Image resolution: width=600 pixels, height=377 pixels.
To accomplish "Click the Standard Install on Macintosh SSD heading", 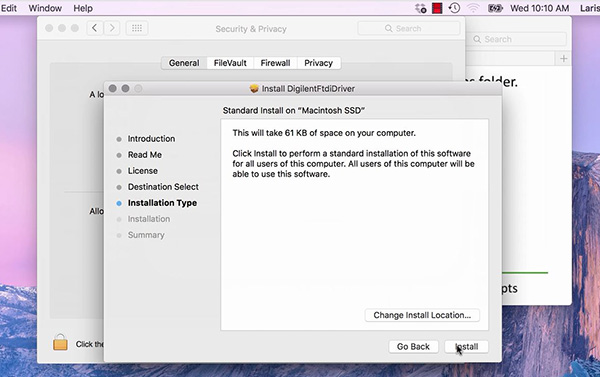I will pyautogui.click(x=293, y=111).
